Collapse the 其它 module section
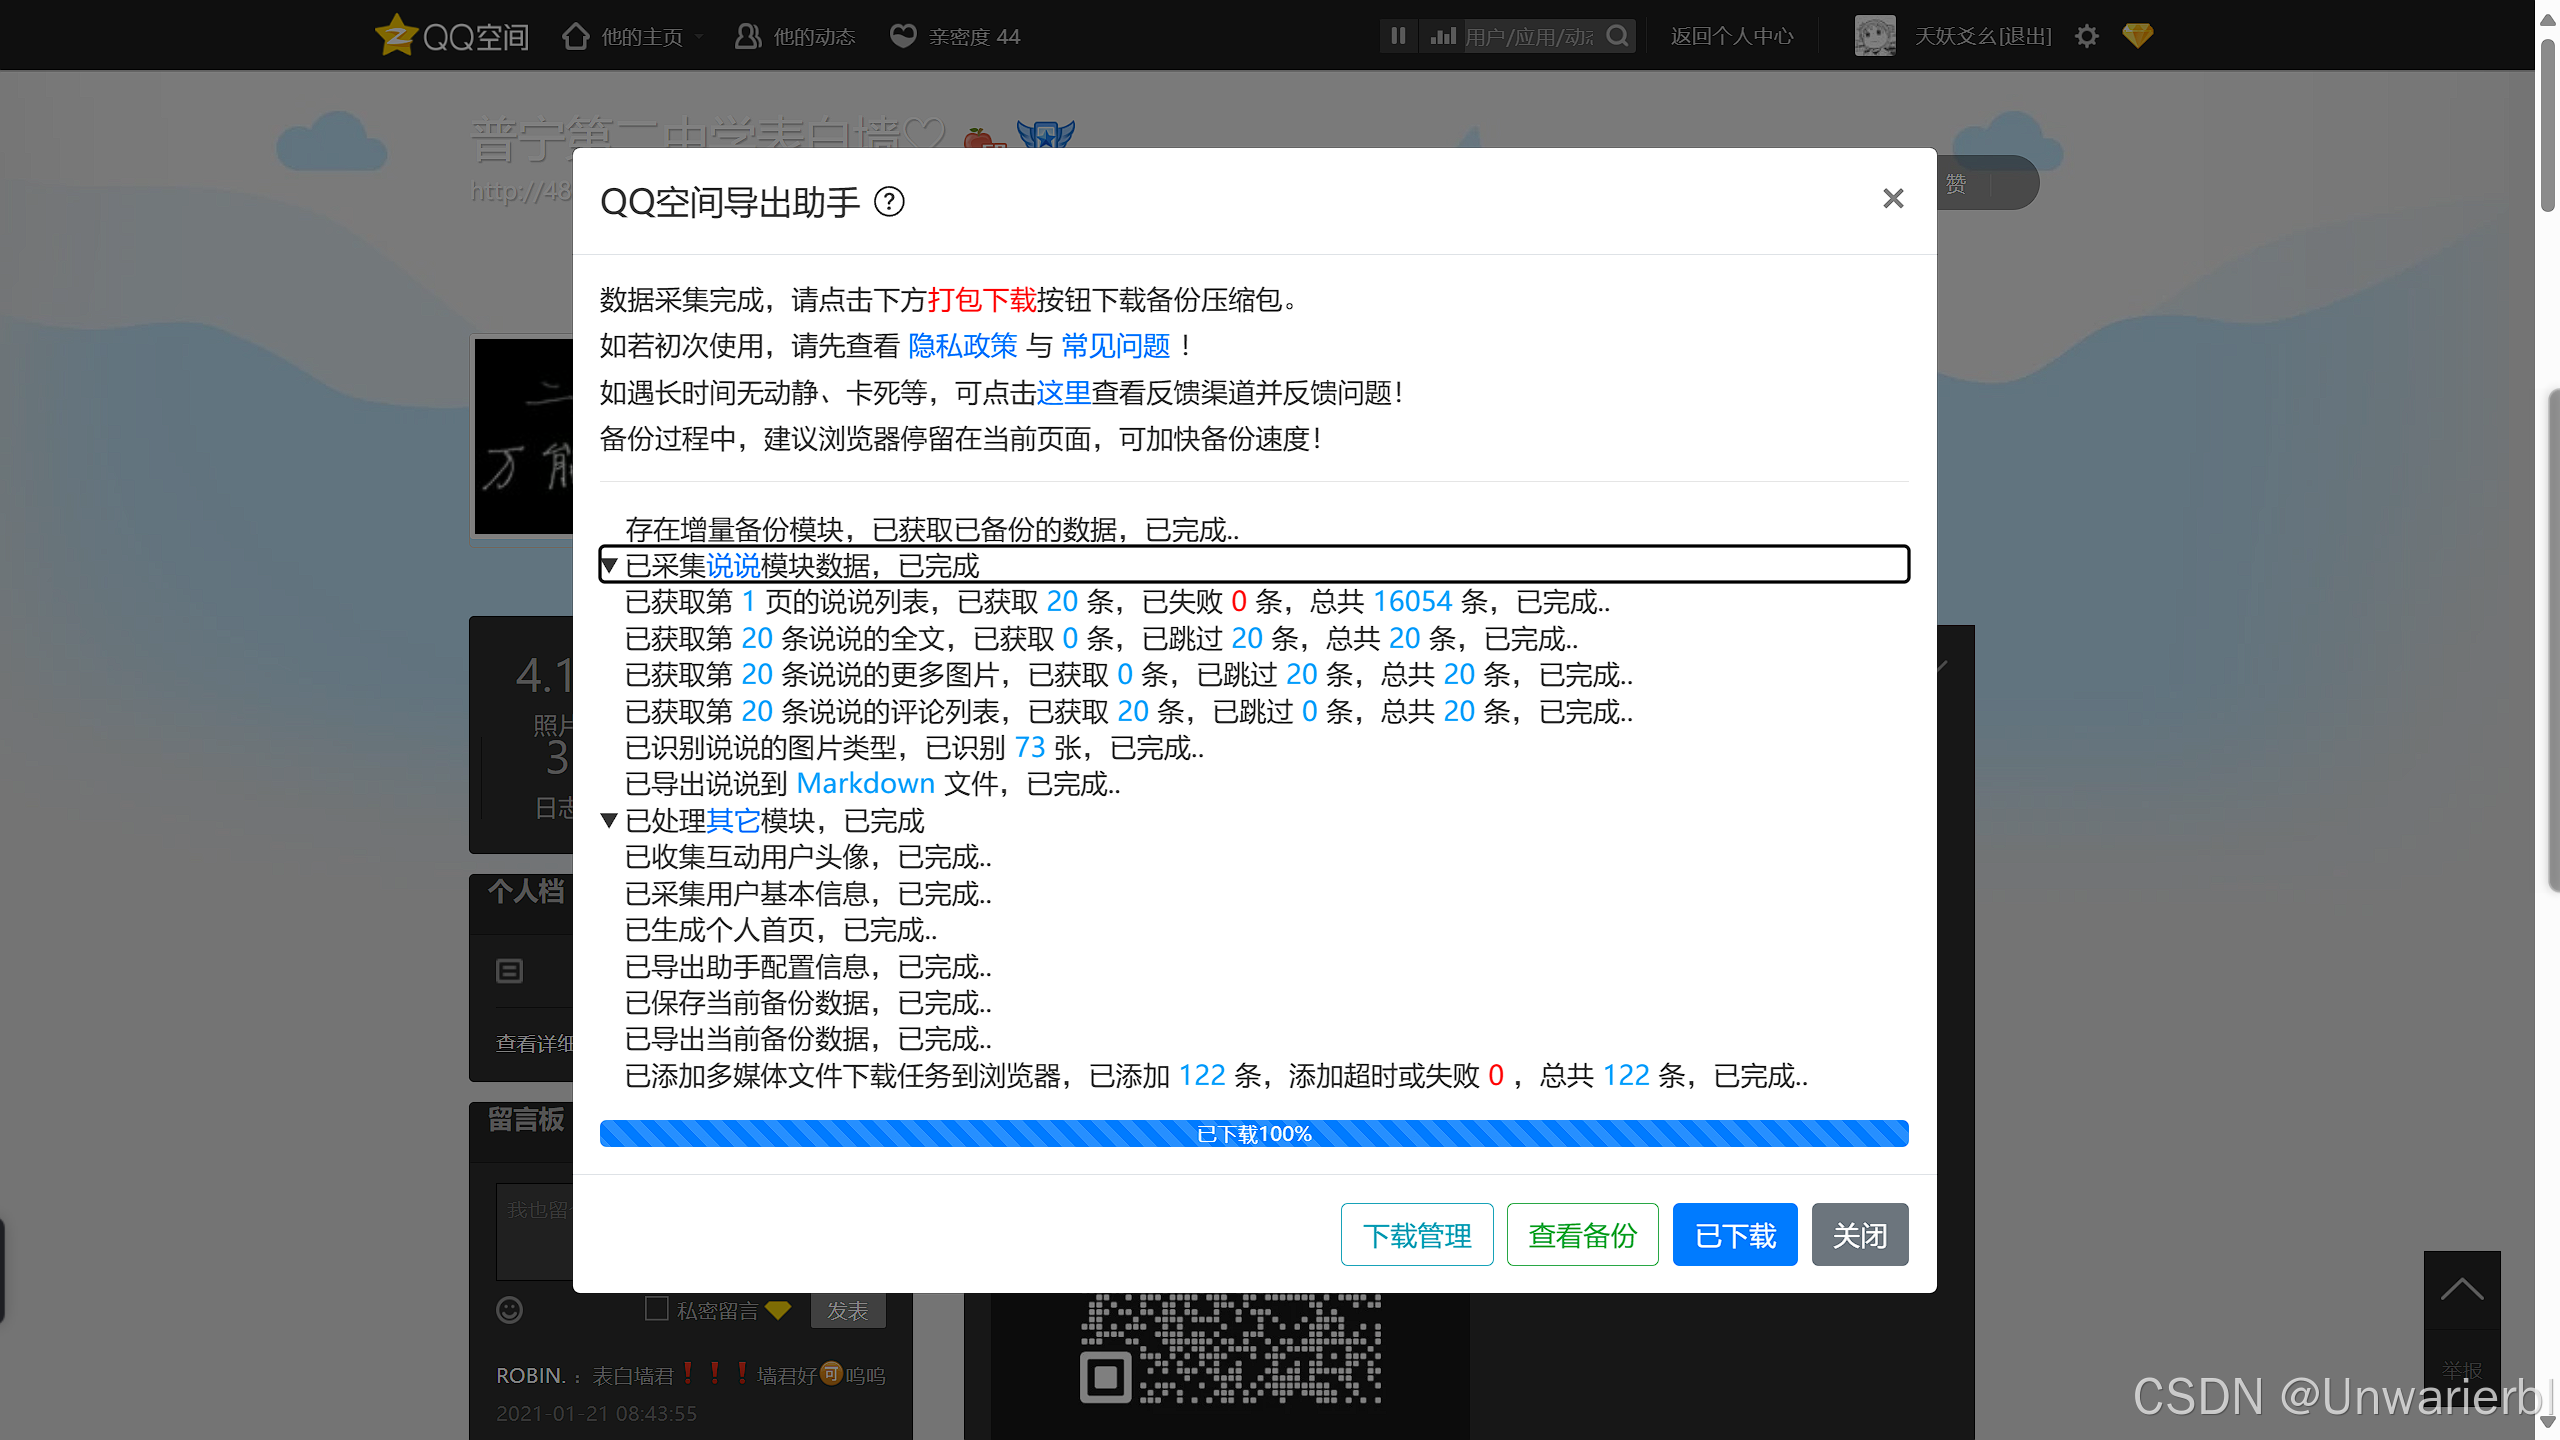Image resolution: width=2560 pixels, height=1440 pixels. coord(609,821)
